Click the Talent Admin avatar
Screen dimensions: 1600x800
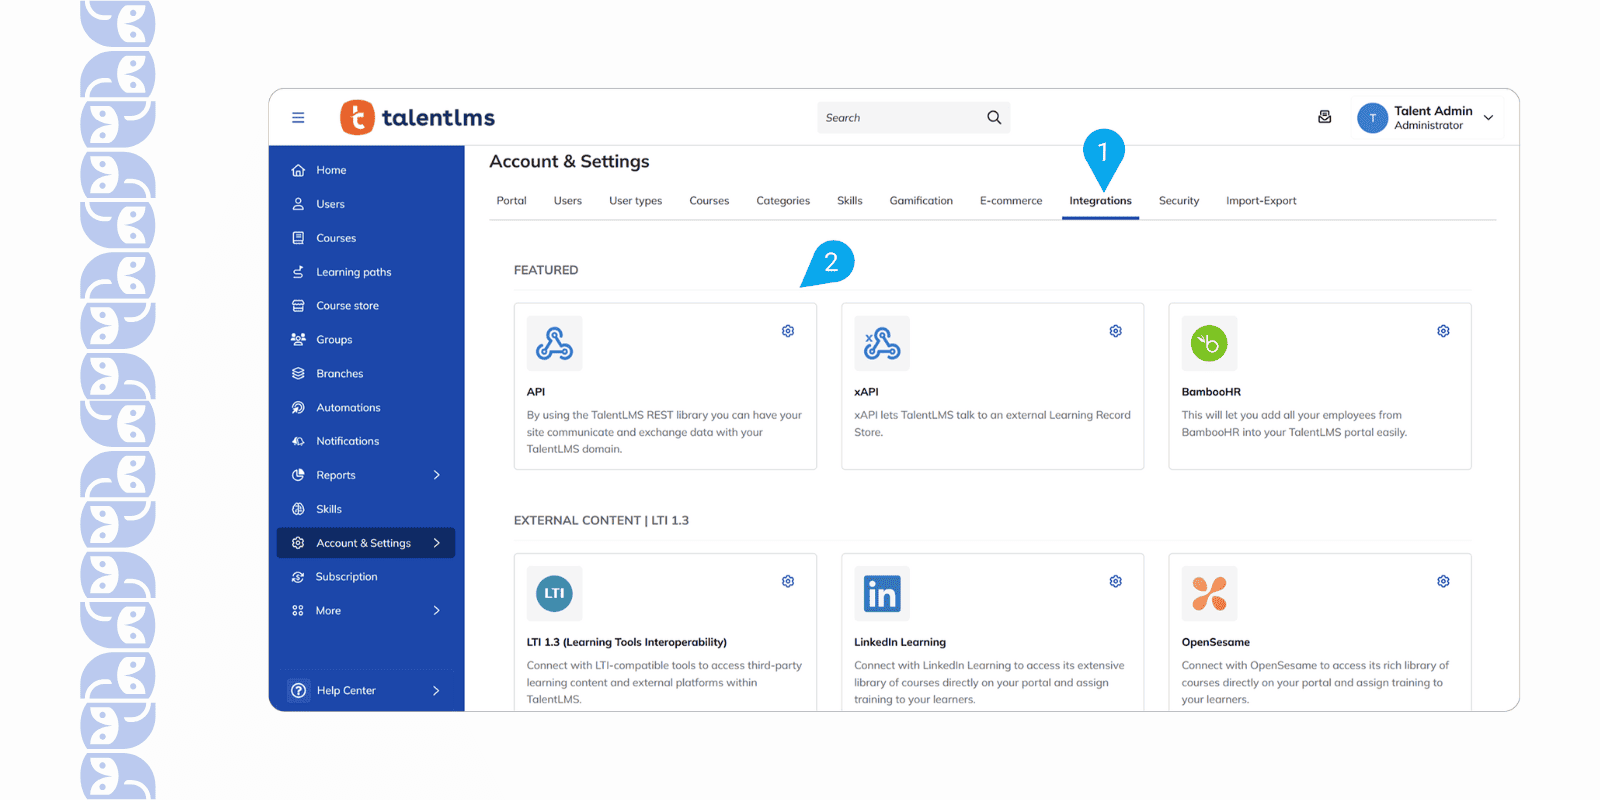[1372, 118]
